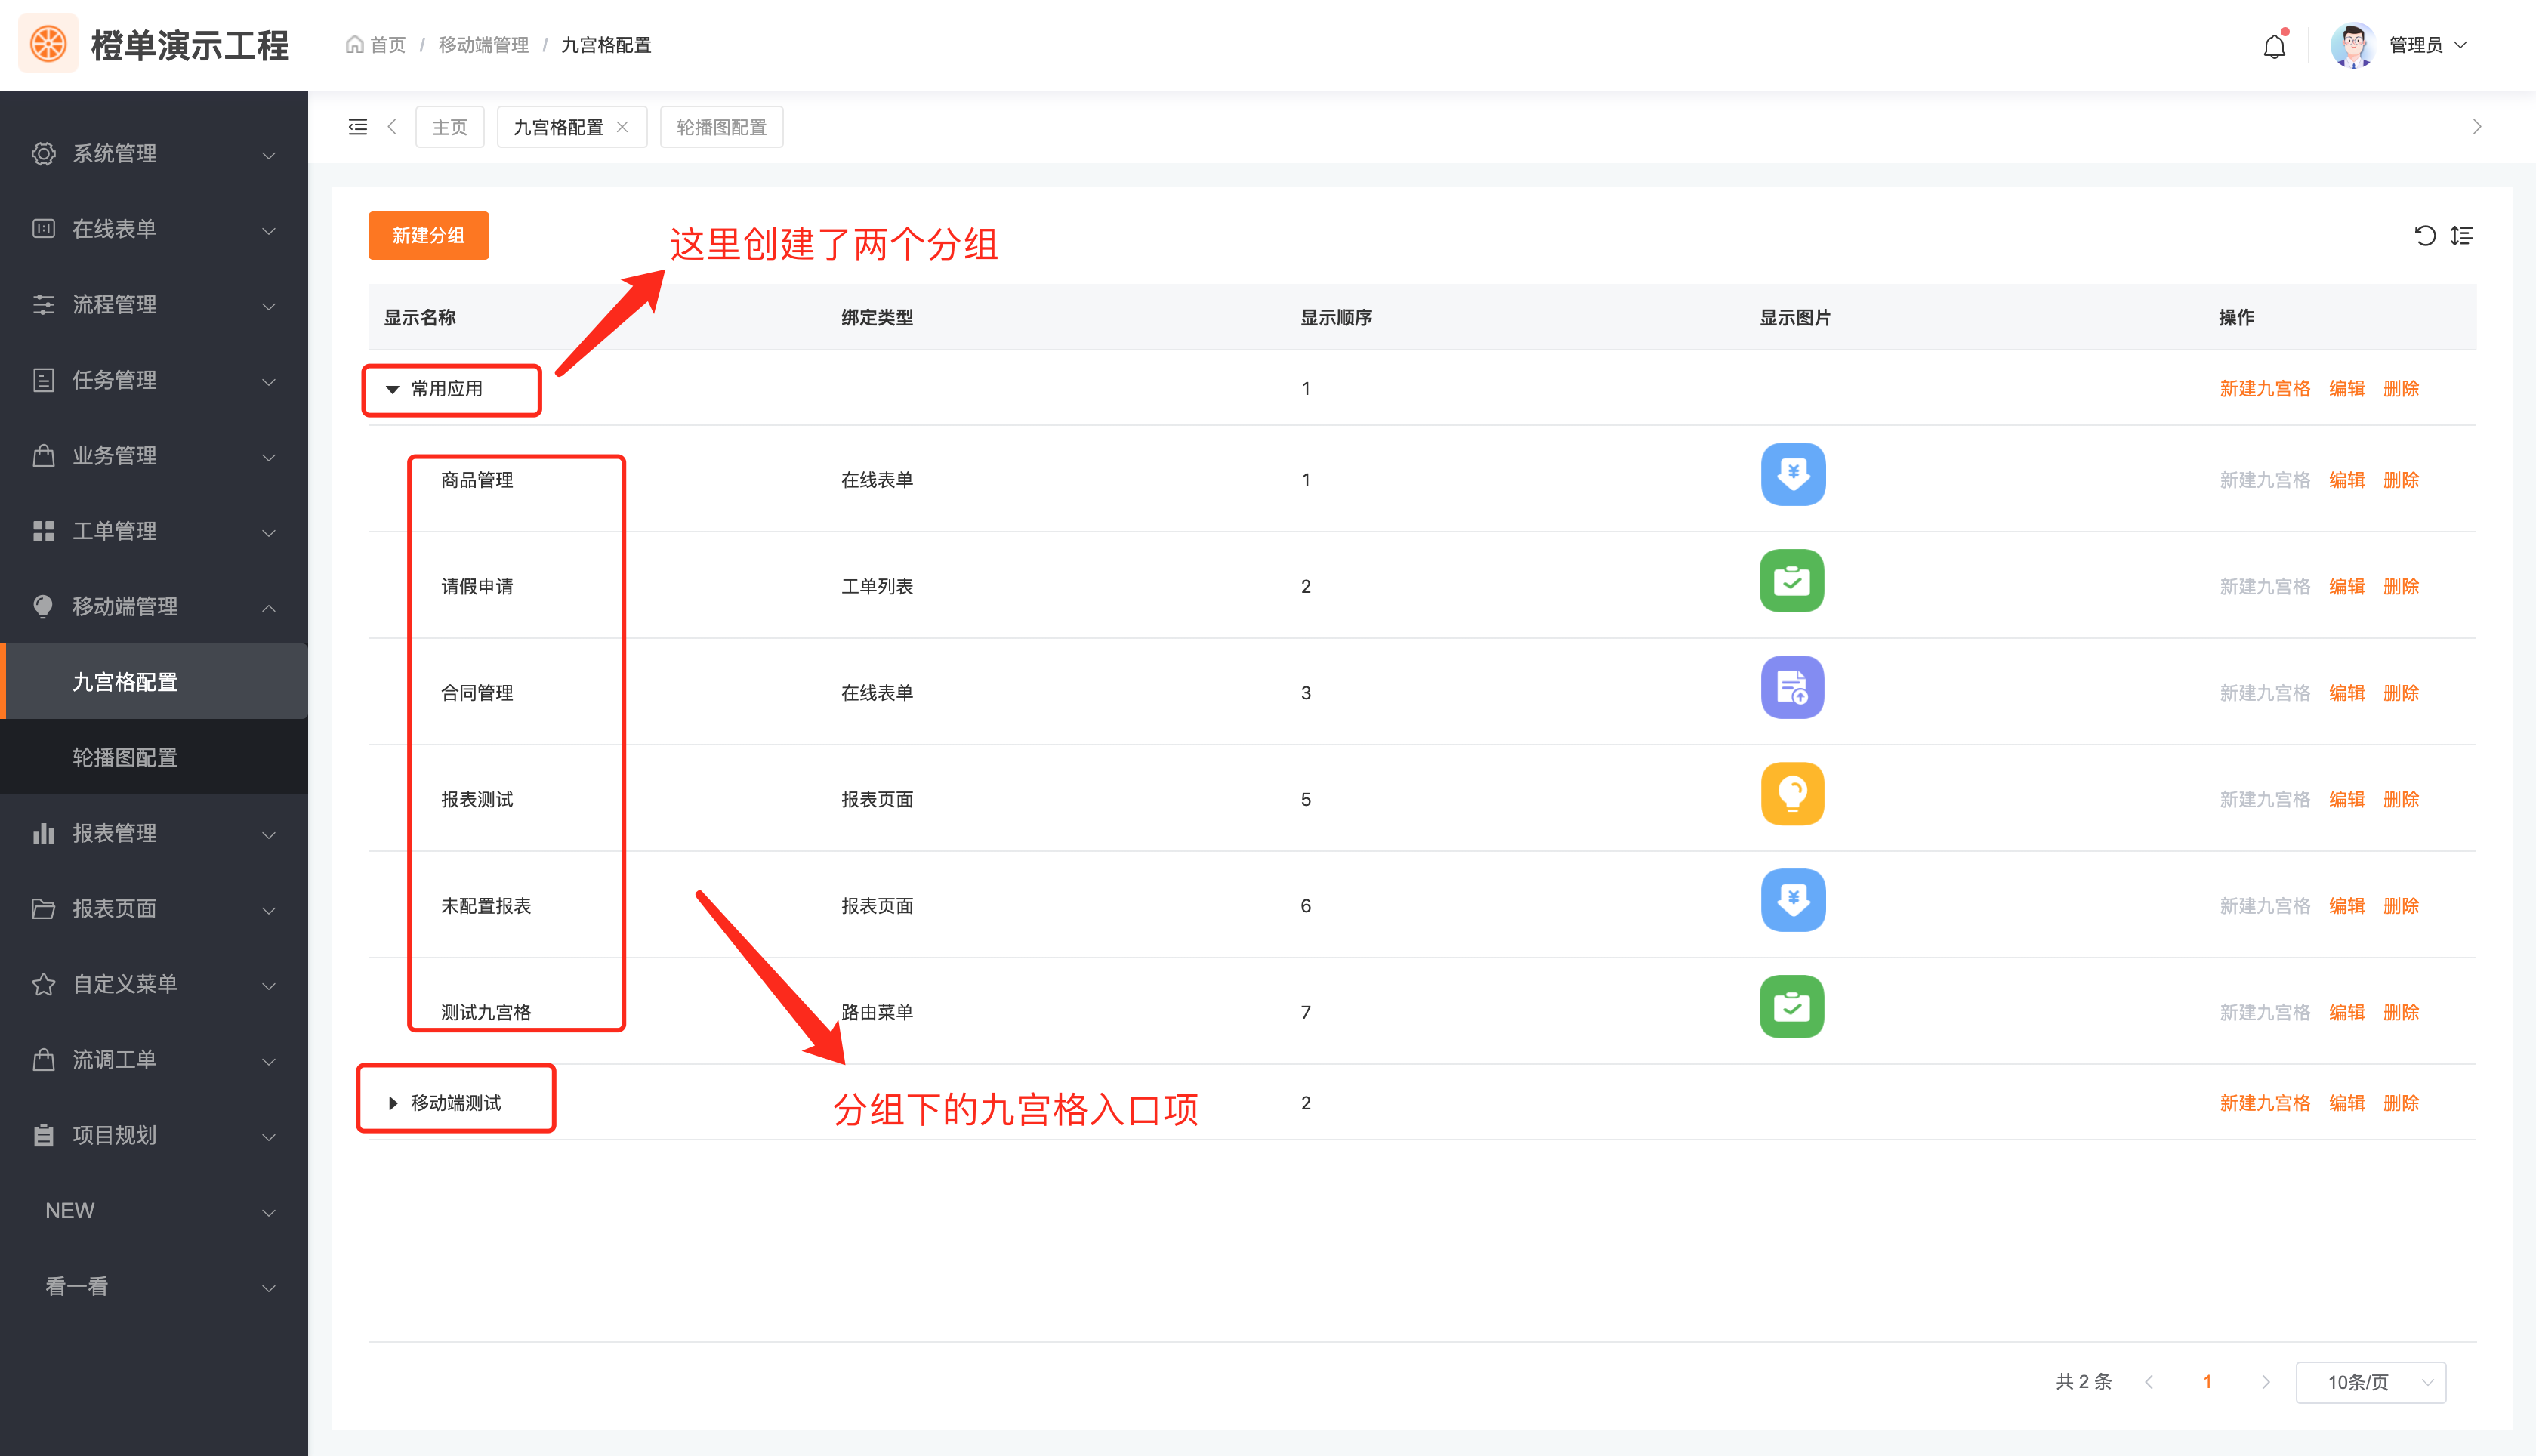The height and width of the screenshot is (1456, 2536).
Task: Delete the 未配置报表 entry
Action: click(x=2400, y=906)
